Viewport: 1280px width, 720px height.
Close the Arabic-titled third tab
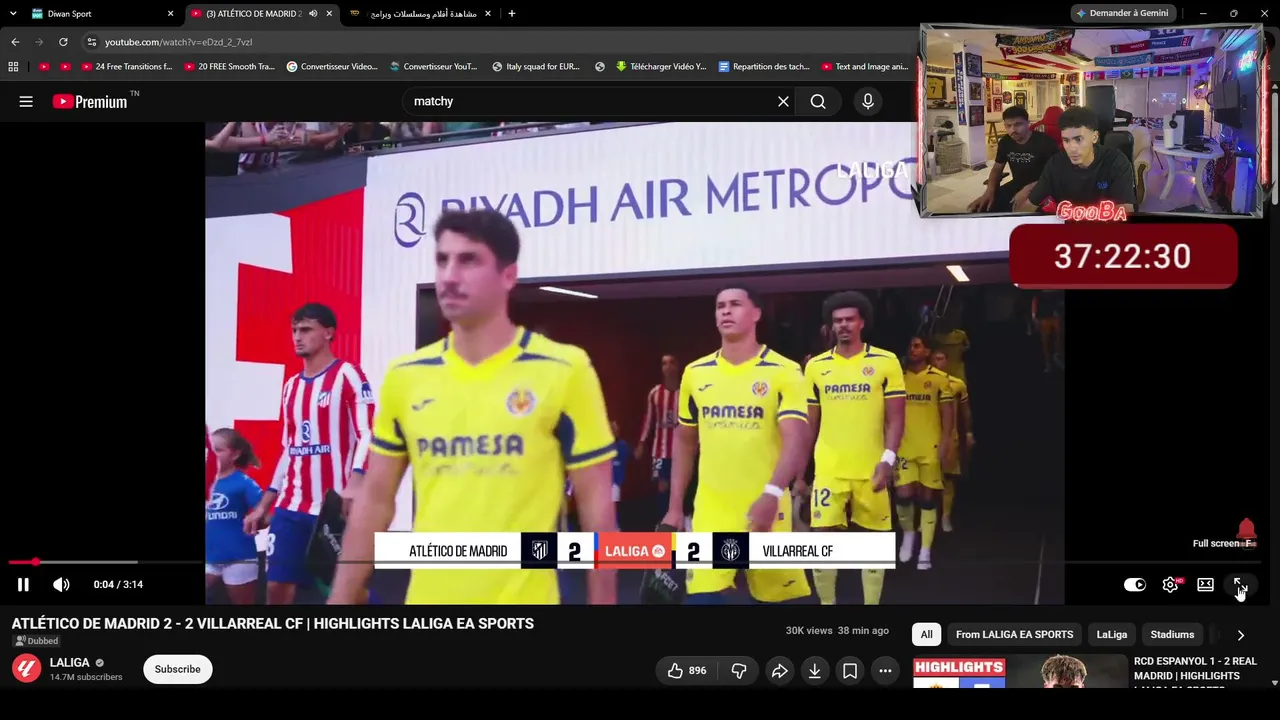coord(488,14)
